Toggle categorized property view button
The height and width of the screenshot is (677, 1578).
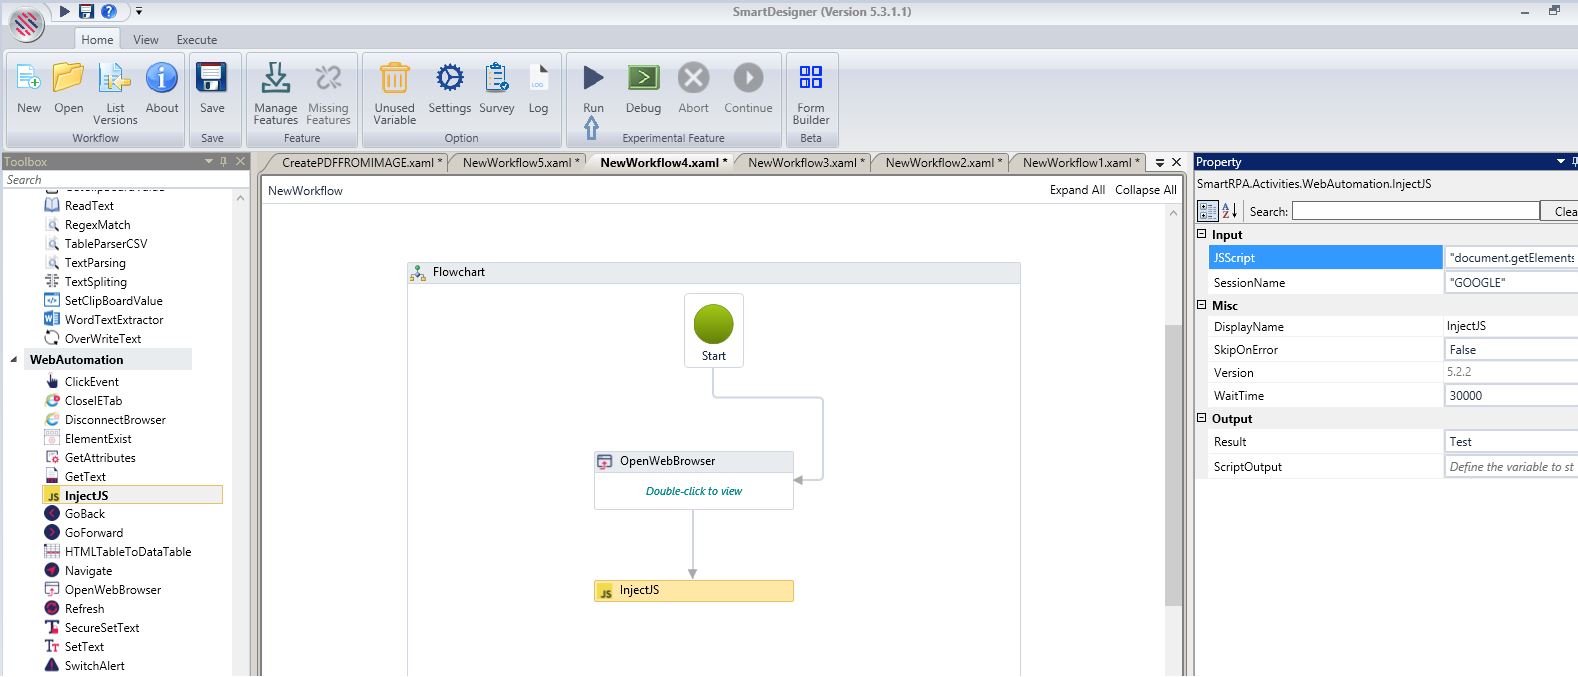coord(1208,211)
